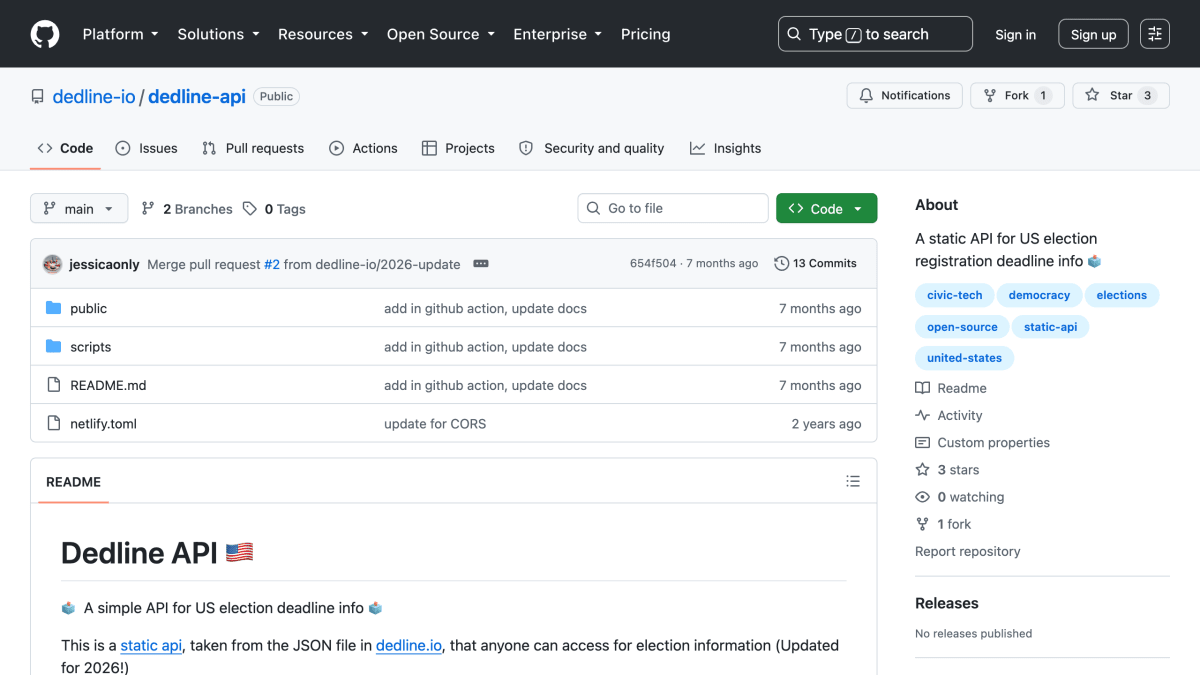The height and width of the screenshot is (675, 1200).
Task: Open the Custom properties sidebar link
Action: pos(982,442)
